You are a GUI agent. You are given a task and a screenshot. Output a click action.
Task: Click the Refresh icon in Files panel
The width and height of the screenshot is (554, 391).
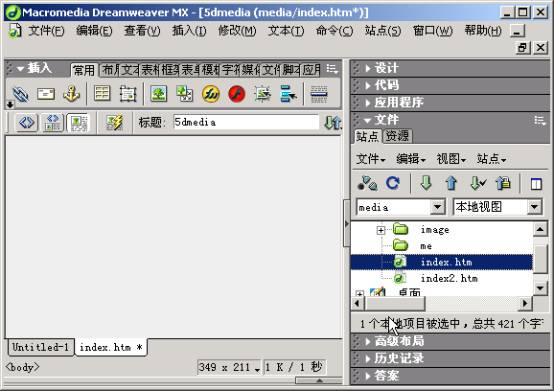coord(393,183)
